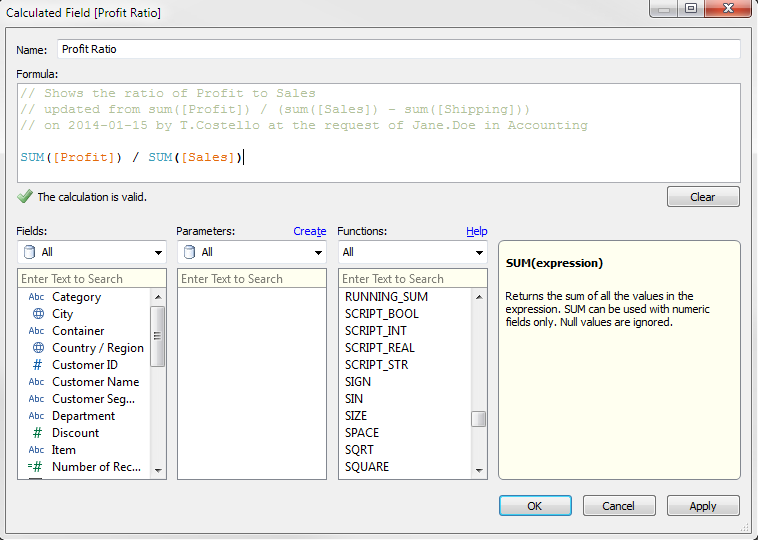Click [Profit] in the formula
Screen dimensions: 758x540
click(x=84, y=157)
